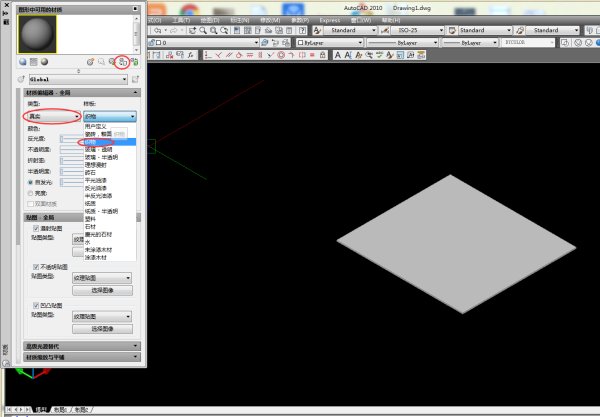Choose 理想漫射 in the template list
This screenshot has width=600, height=417.
(109, 165)
